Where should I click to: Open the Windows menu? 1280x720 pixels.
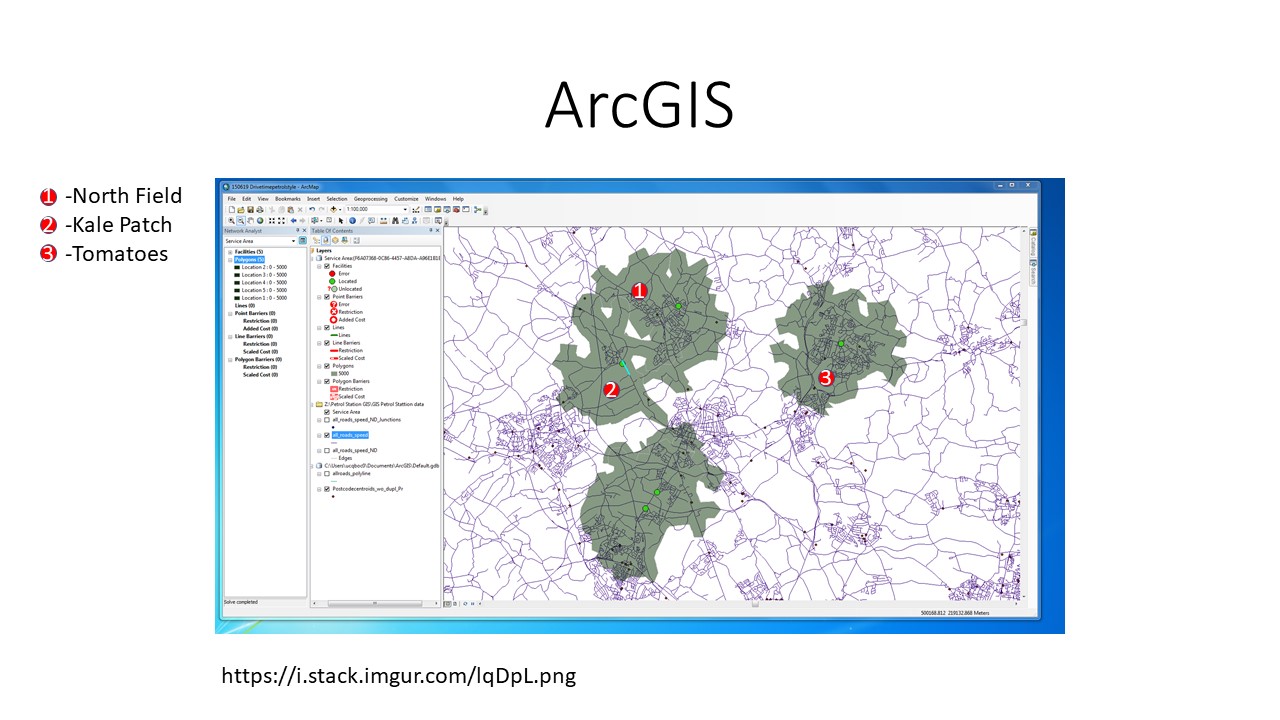pyautogui.click(x=435, y=199)
